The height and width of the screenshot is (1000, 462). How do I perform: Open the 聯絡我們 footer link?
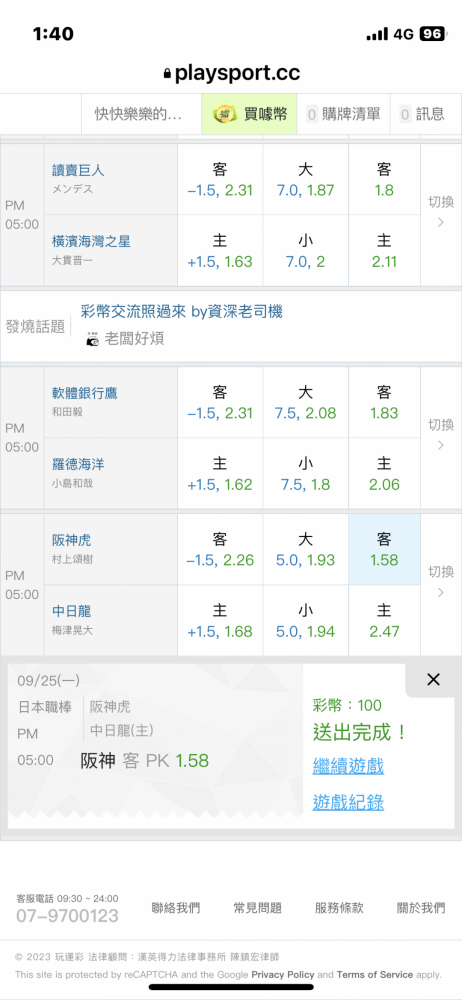[175, 908]
